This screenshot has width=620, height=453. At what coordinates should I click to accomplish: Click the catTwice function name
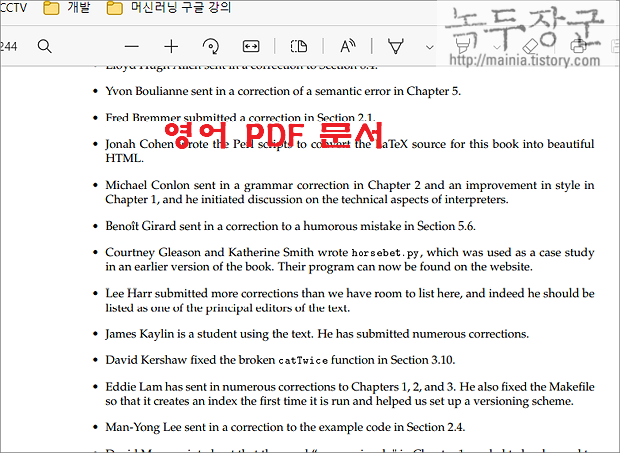pyautogui.click(x=303, y=361)
